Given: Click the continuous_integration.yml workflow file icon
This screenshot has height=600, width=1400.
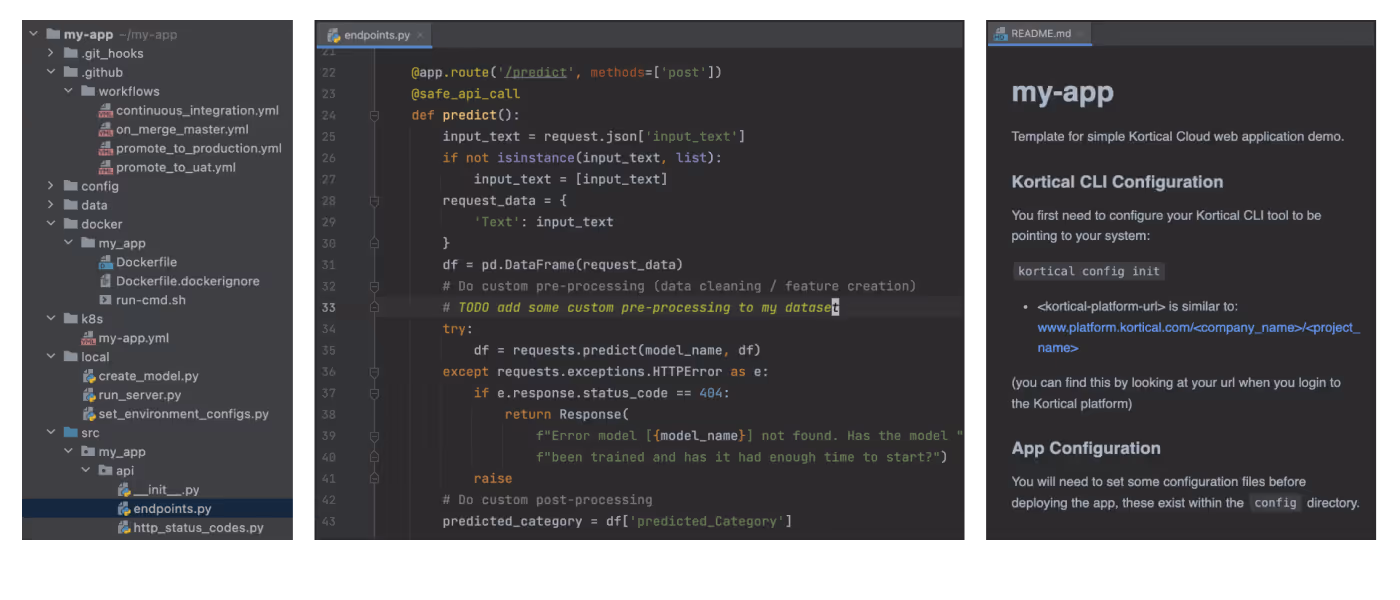Looking at the screenshot, I should (105, 109).
